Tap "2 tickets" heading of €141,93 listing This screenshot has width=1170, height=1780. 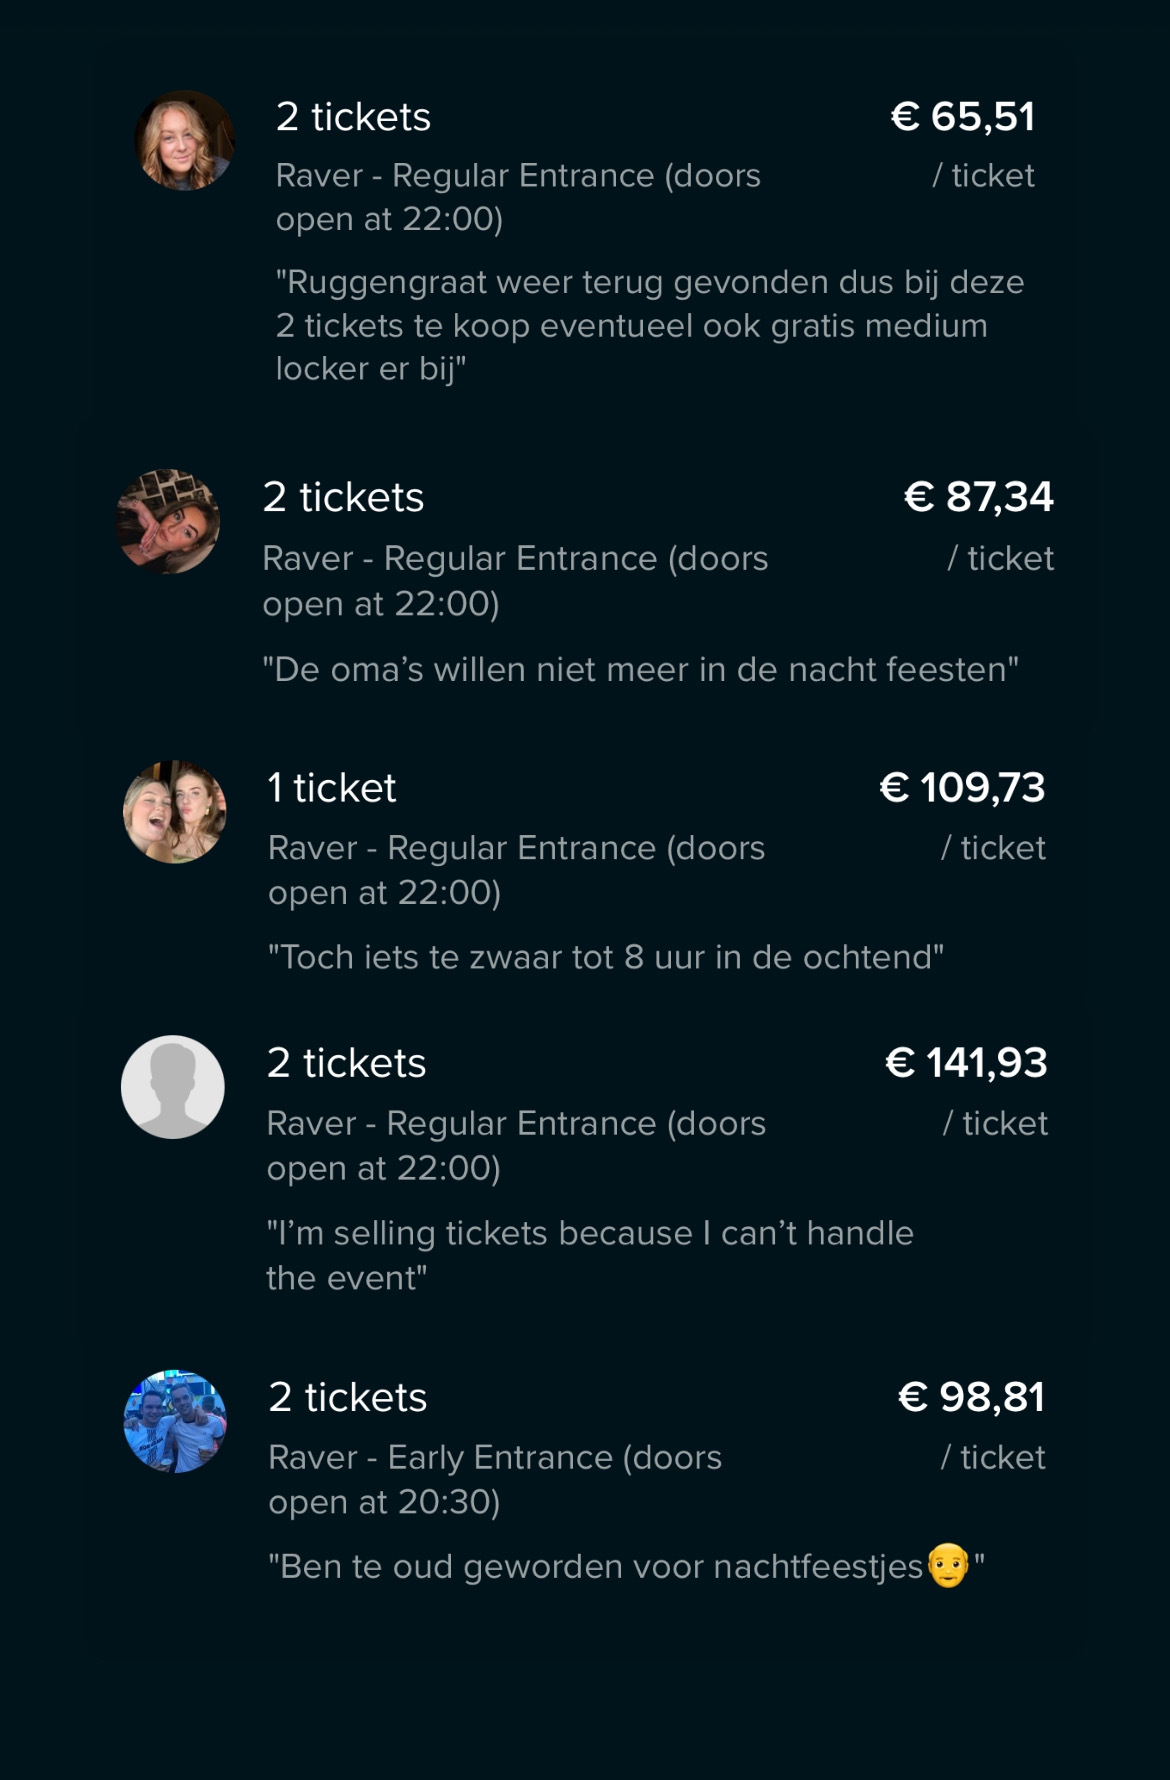click(x=346, y=1063)
